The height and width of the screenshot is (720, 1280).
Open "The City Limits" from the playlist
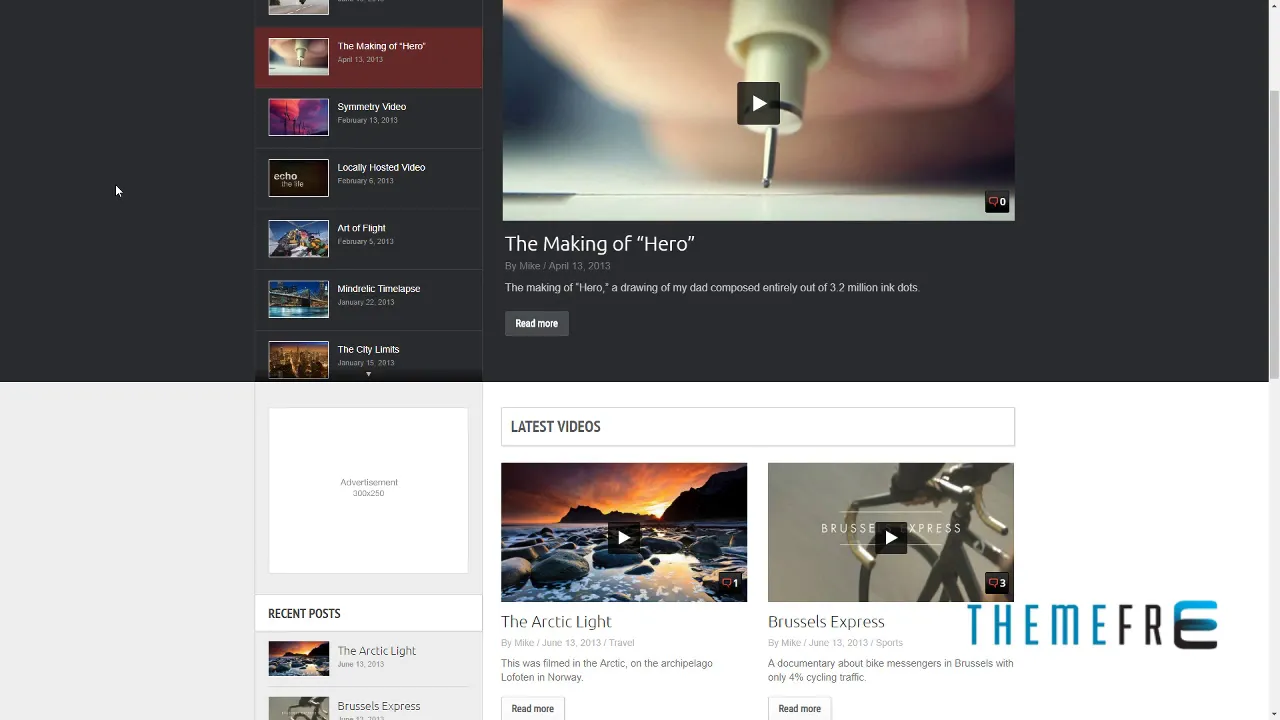coord(368,355)
